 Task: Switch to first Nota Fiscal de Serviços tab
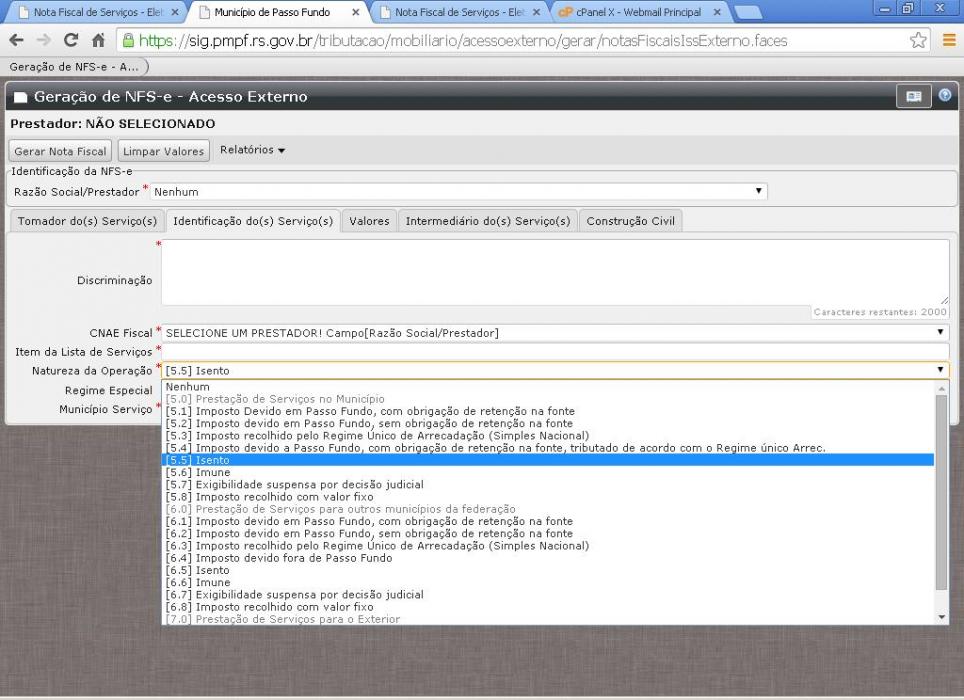point(97,12)
